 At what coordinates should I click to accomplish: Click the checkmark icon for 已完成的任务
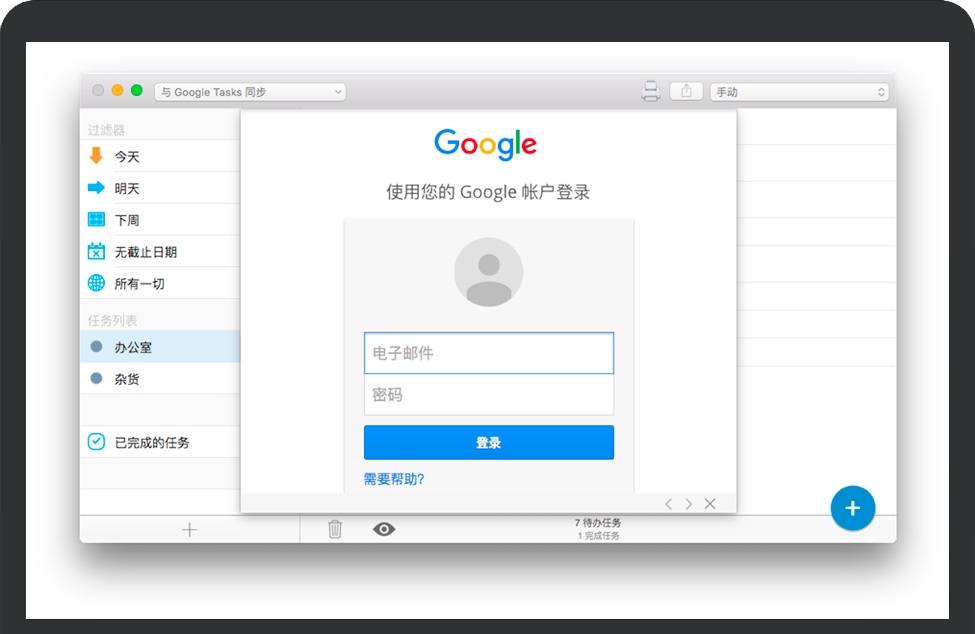(96, 441)
